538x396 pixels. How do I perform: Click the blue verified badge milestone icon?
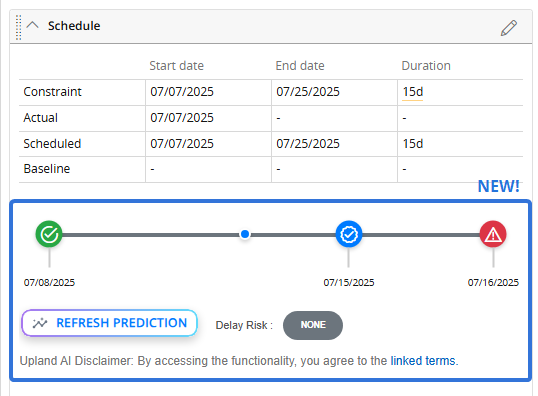point(349,234)
